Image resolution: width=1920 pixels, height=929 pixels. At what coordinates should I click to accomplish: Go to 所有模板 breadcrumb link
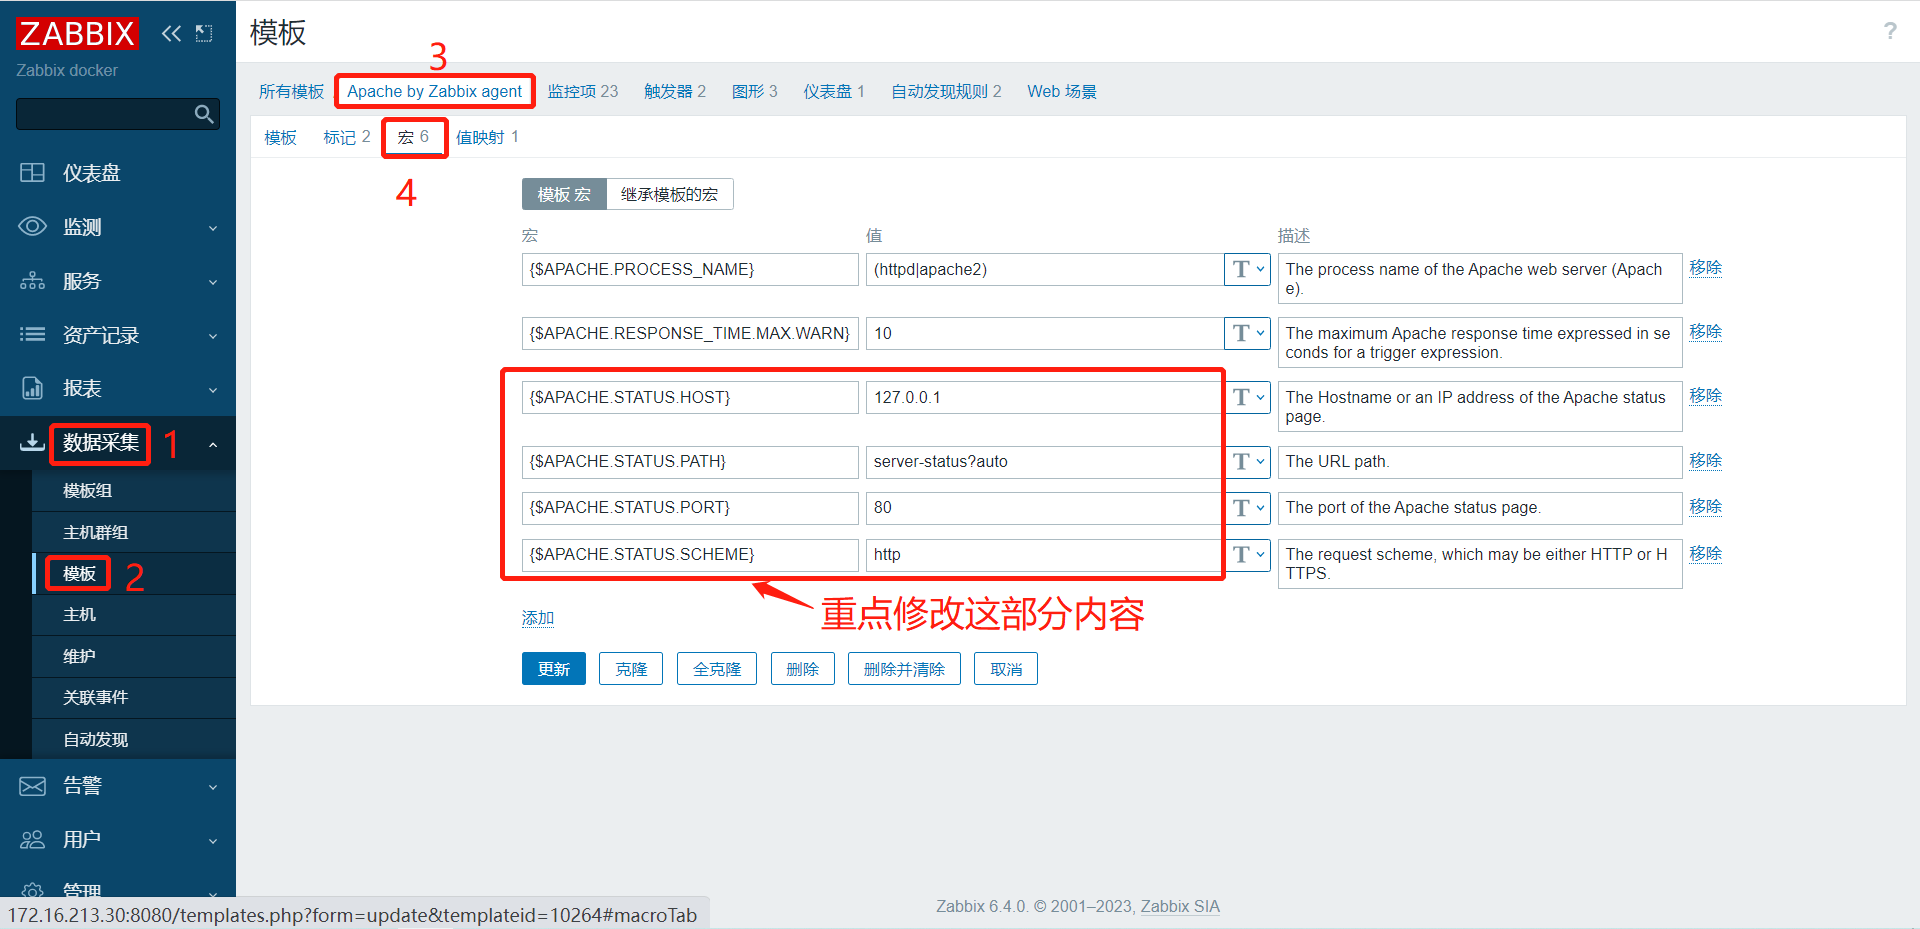pyautogui.click(x=291, y=91)
